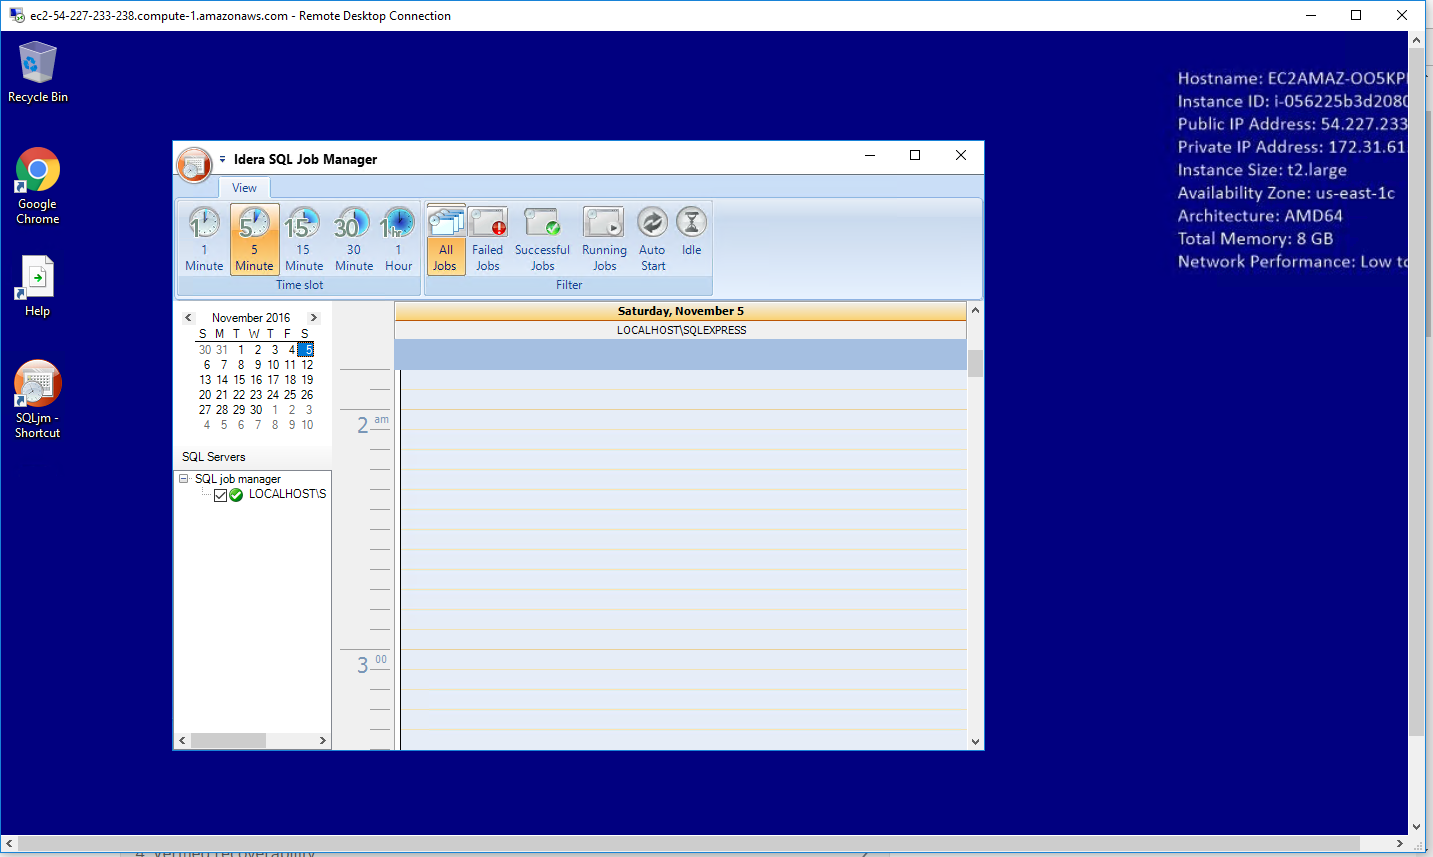Select the 1 Minute time slot
Screen dimensions: 1433x857
coord(204,239)
